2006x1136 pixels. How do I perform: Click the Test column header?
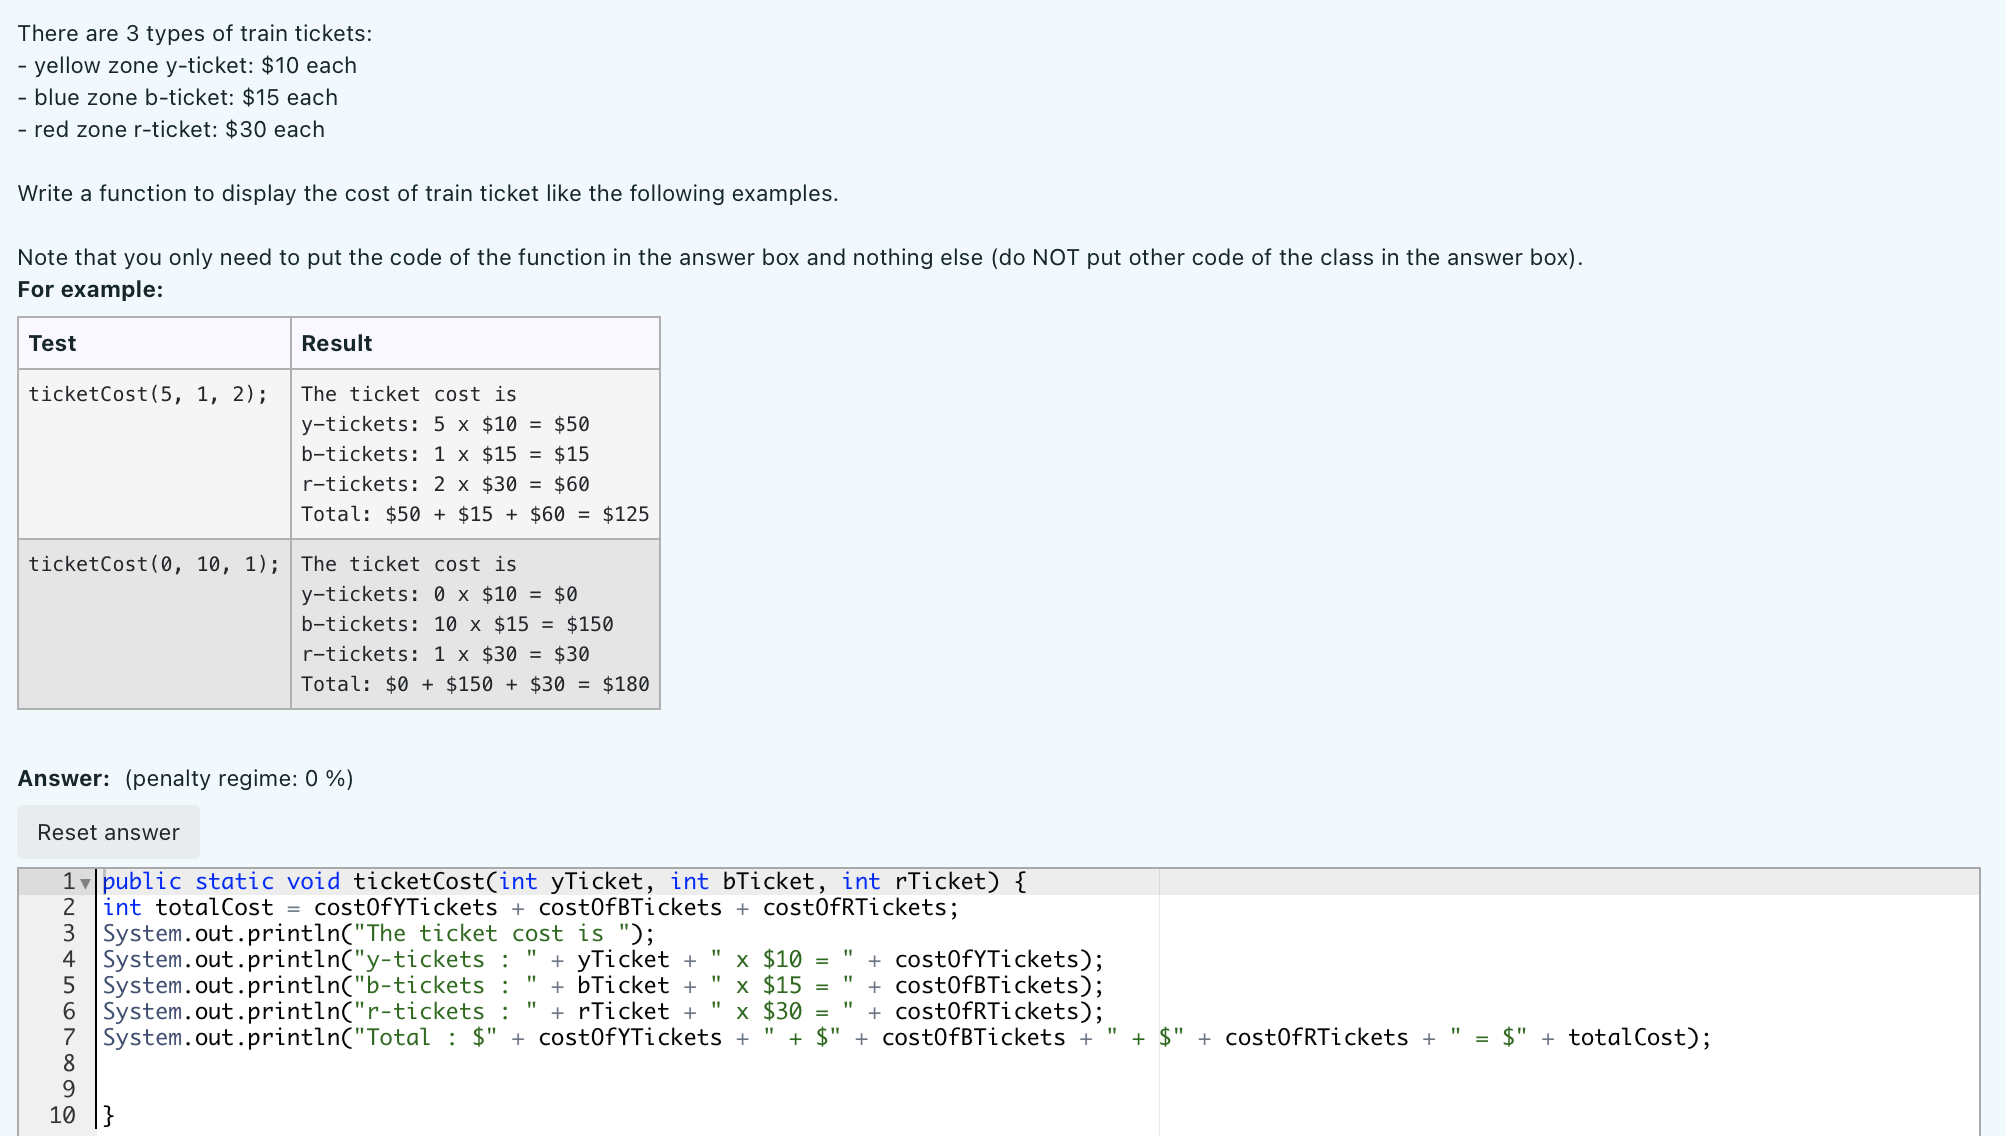51,343
